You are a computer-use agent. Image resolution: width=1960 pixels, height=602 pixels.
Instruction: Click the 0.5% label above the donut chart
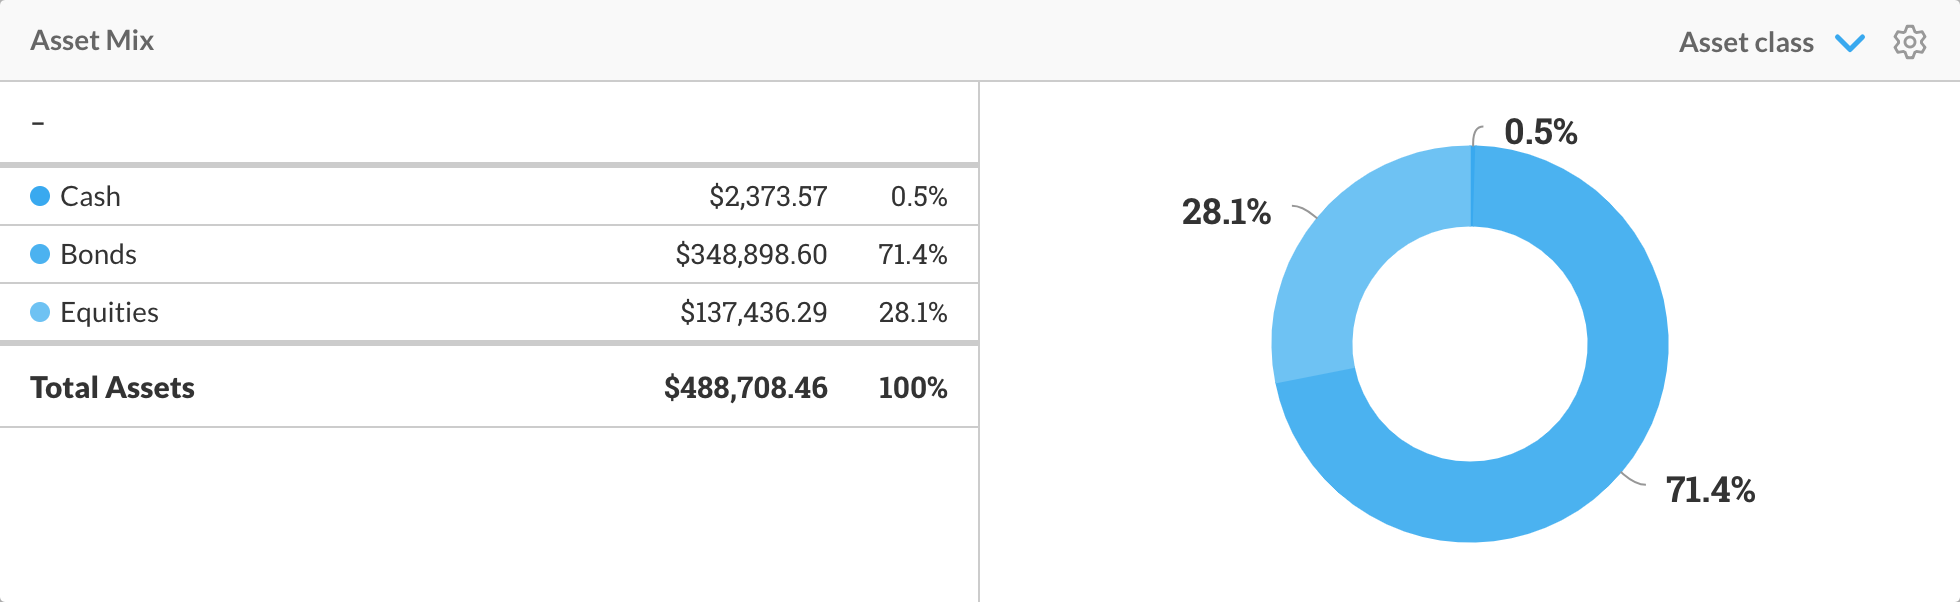(x=1540, y=132)
